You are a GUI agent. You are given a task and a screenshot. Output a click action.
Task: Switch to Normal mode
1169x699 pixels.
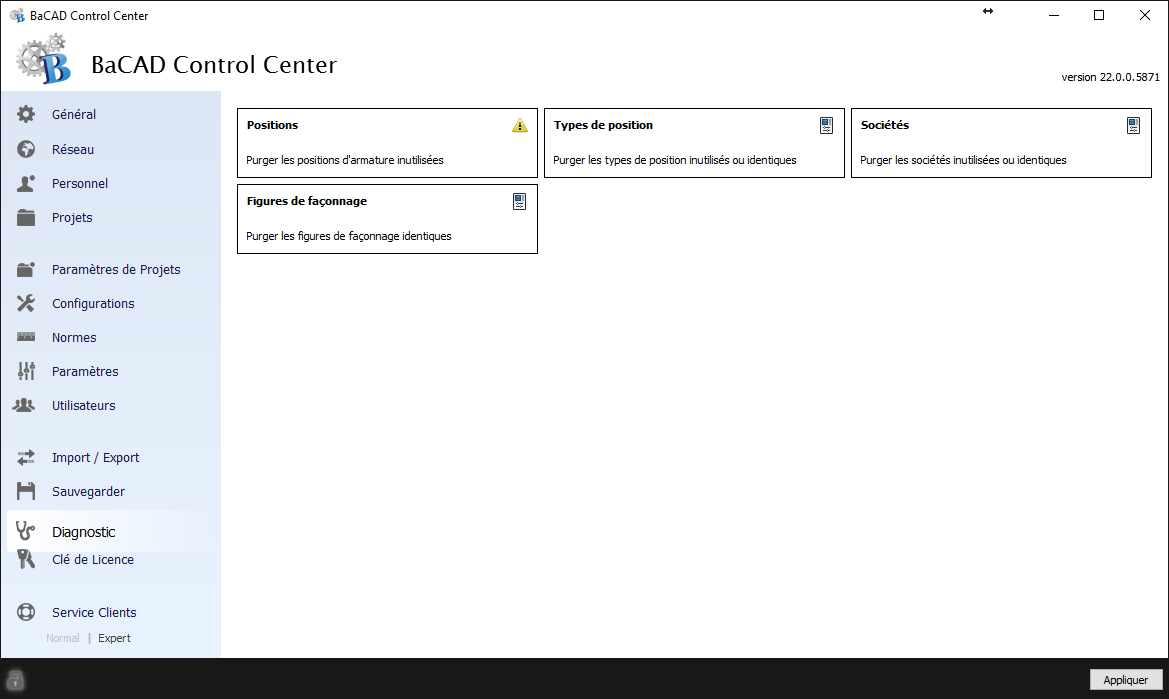(63, 638)
